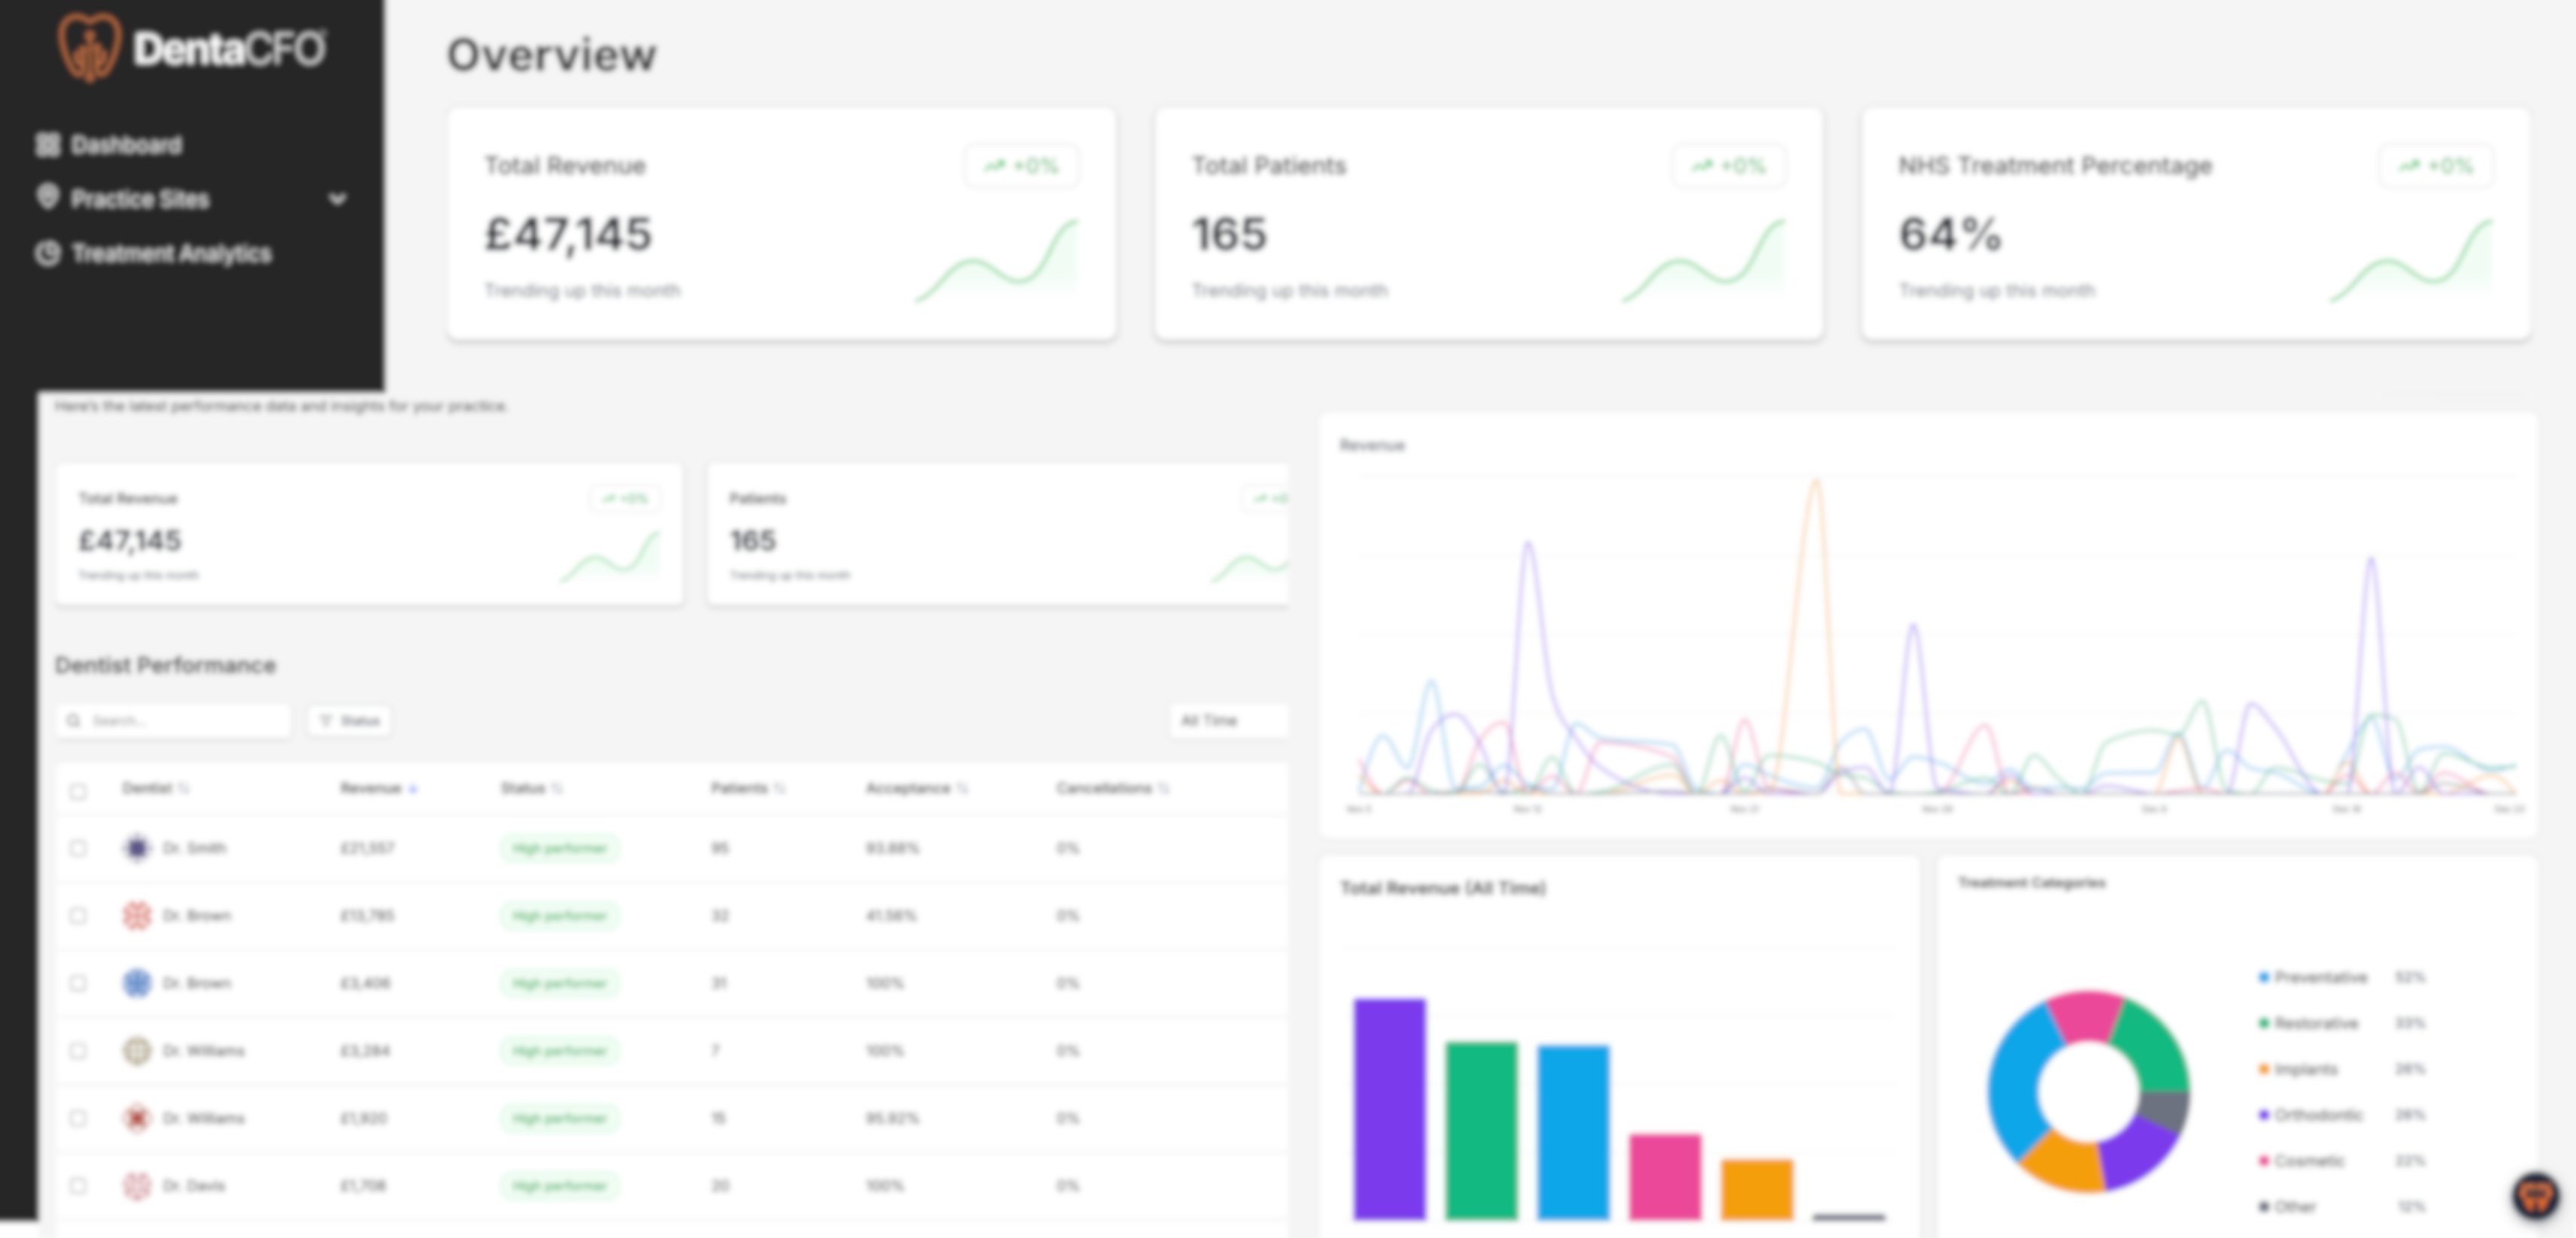Click the Practice Sites location pin icon
Image resolution: width=2576 pixels, height=1238 pixels.
47,197
